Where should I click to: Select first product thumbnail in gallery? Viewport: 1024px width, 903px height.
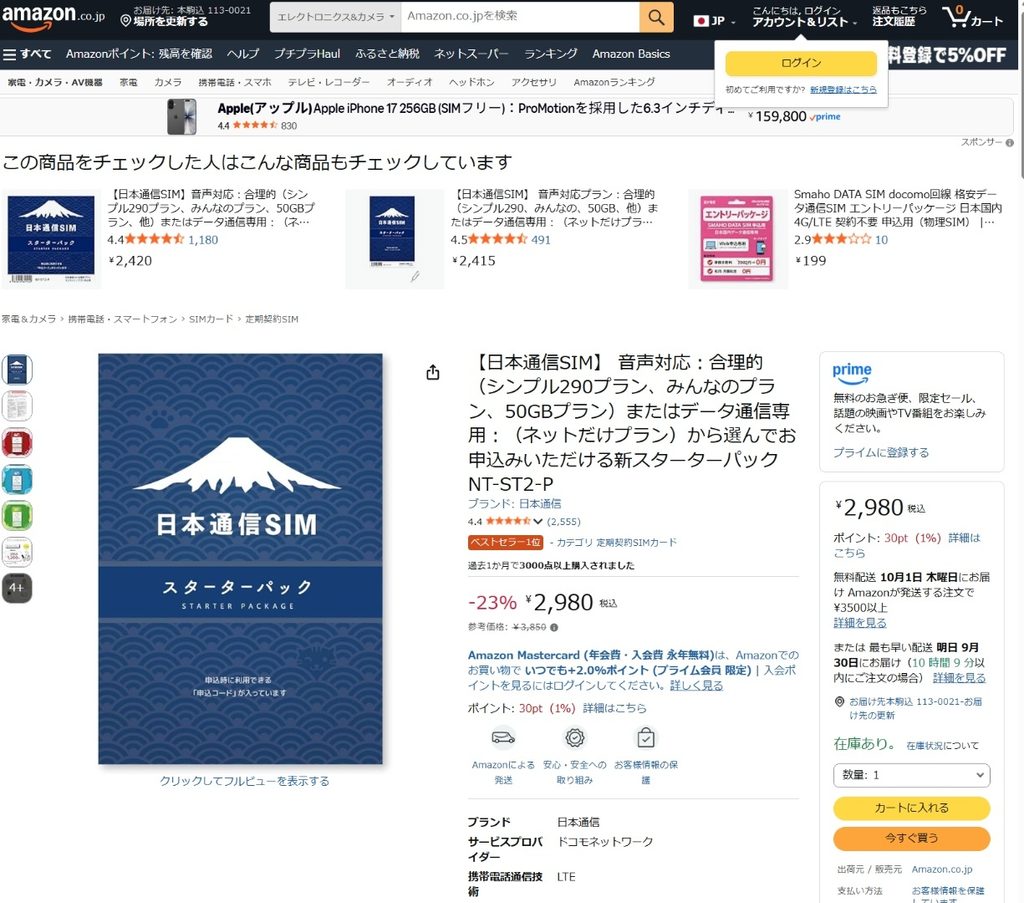(x=18, y=370)
